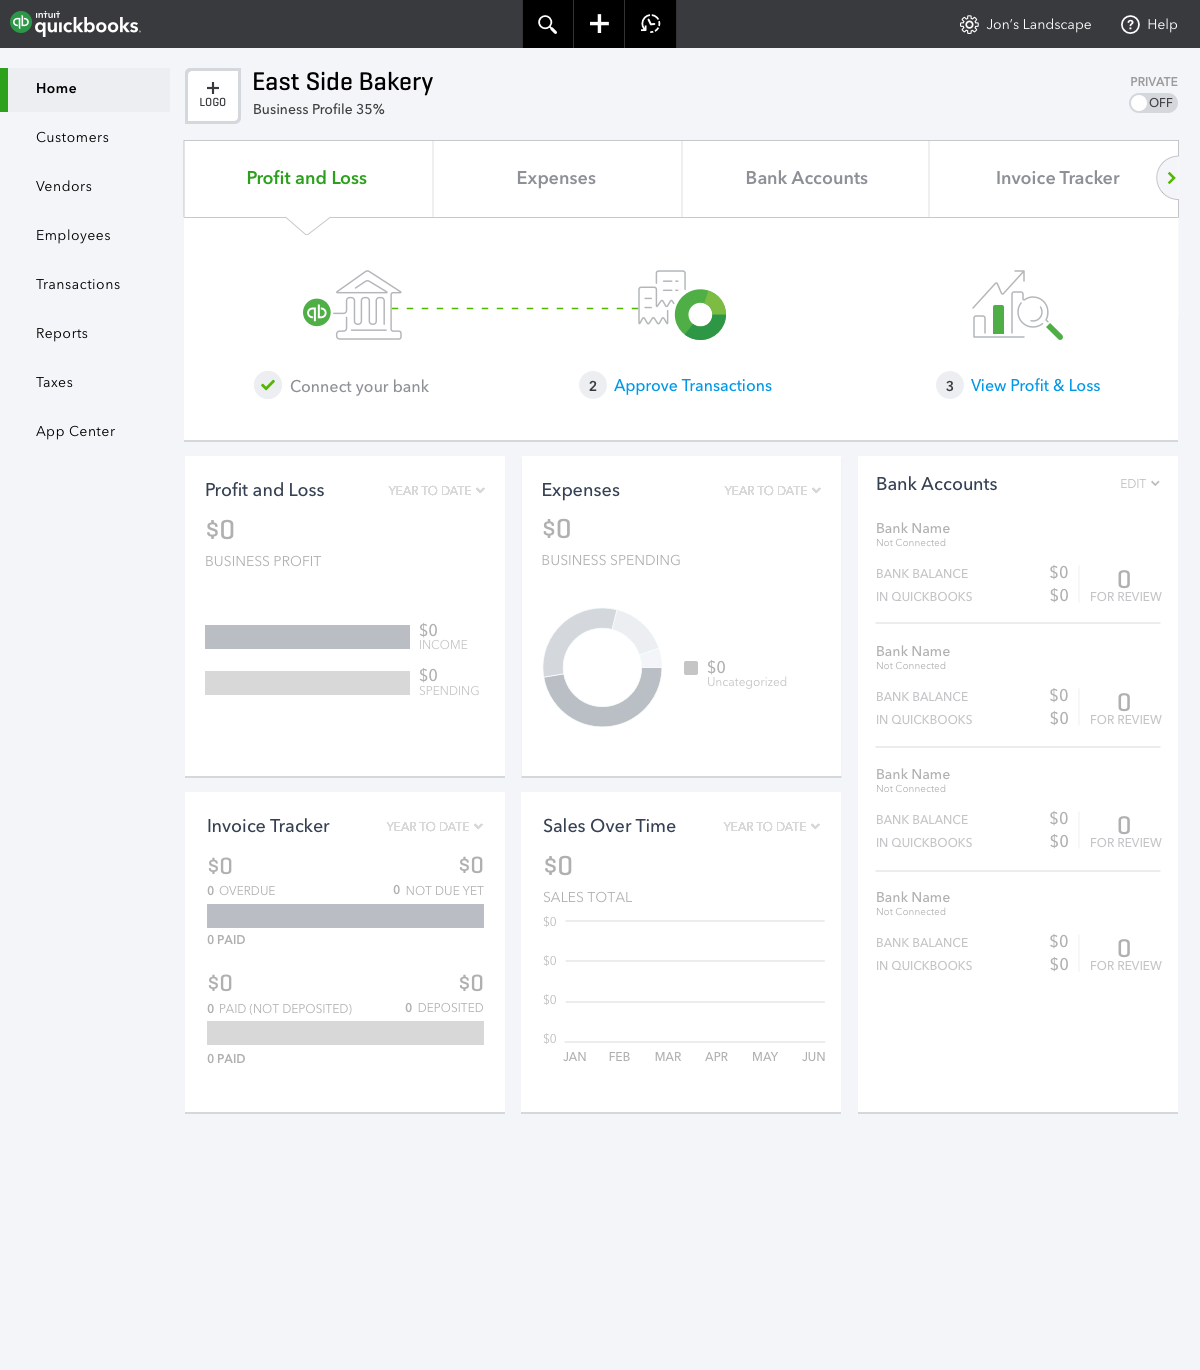Click the settings gear icon
The height and width of the screenshot is (1370, 1200).
click(969, 25)
